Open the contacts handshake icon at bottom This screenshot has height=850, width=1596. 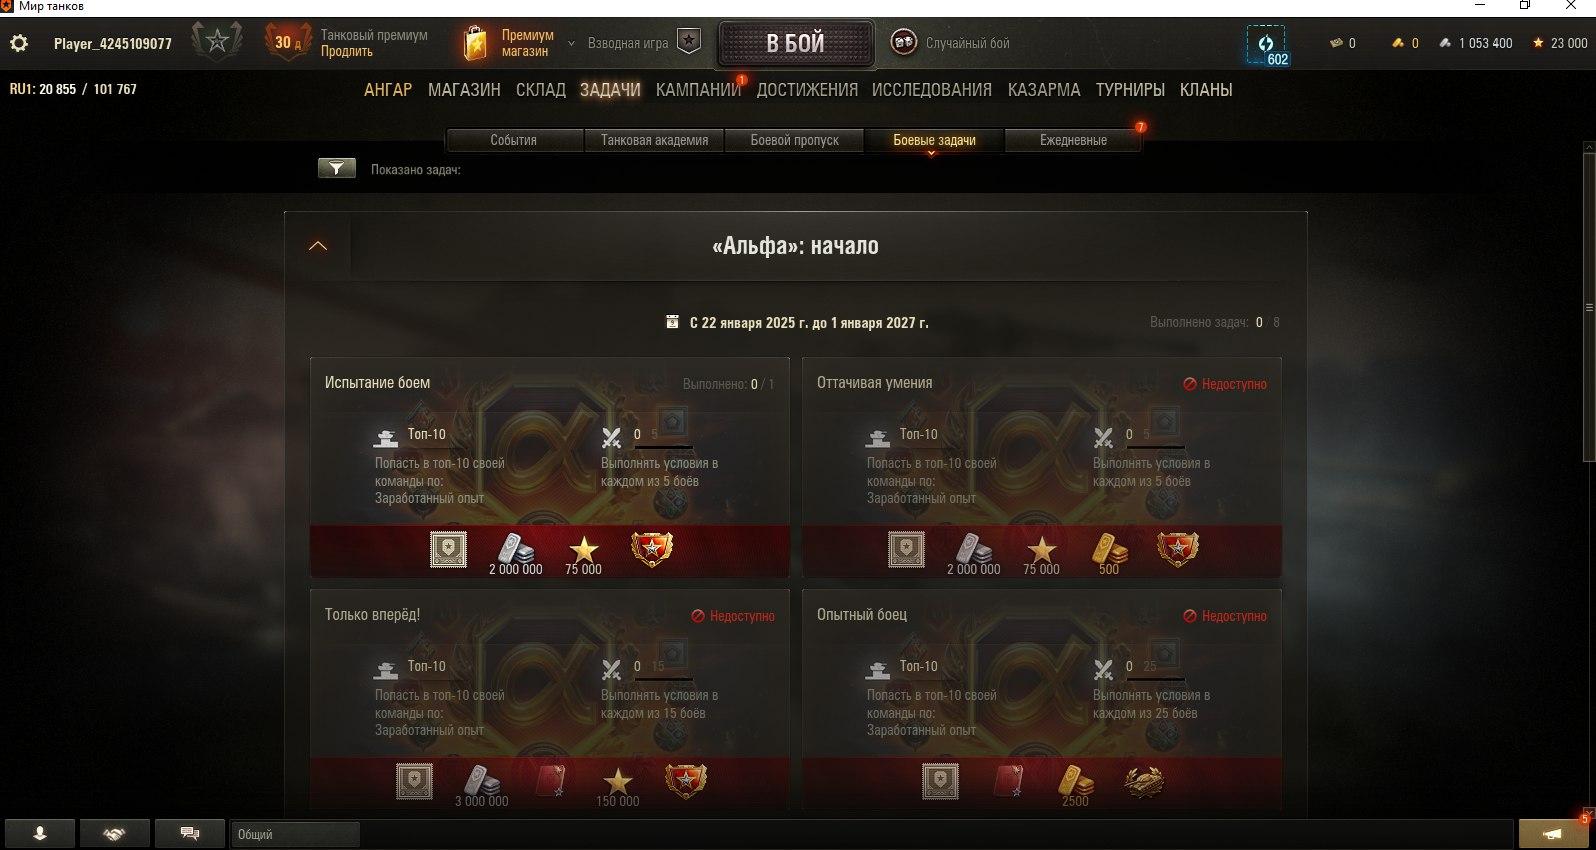(114, 833)
